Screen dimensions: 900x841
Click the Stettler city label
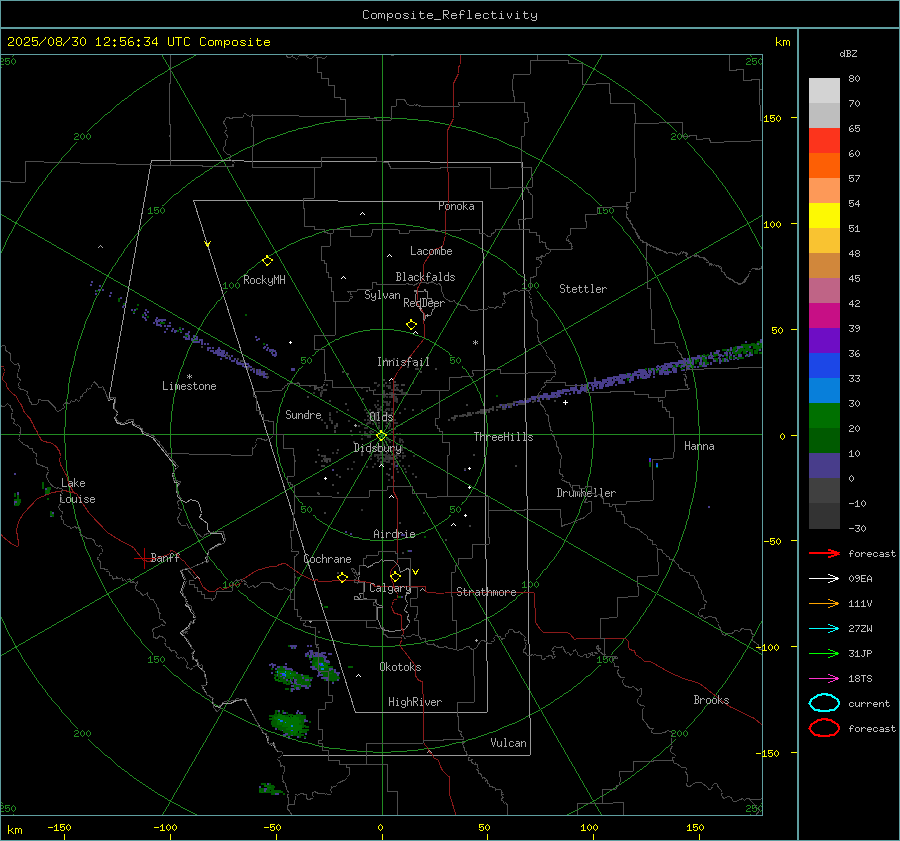point(583,289)
